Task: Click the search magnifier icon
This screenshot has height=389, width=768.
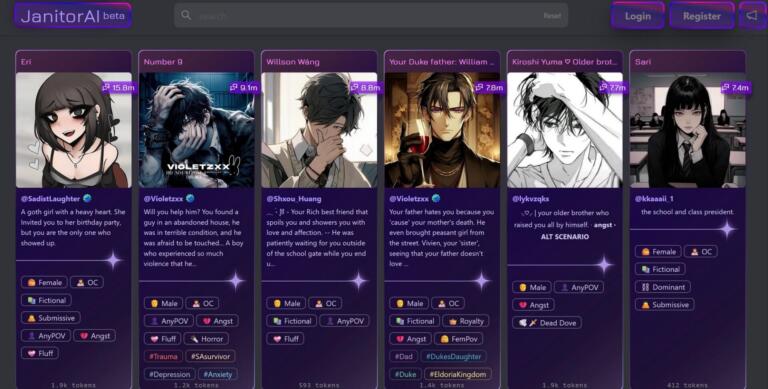Action: coord(186,15)
